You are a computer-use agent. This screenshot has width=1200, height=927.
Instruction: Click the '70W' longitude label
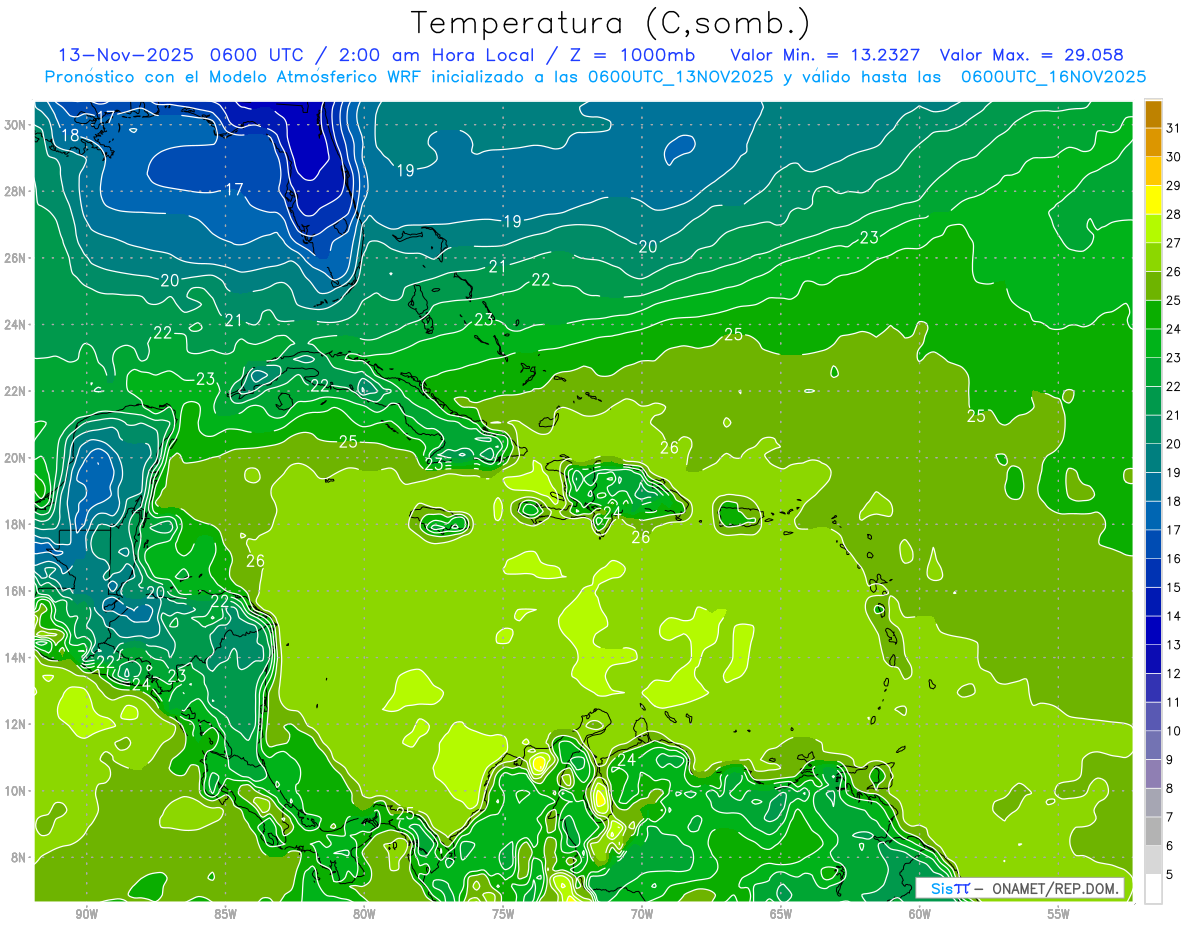coord(642,913)
